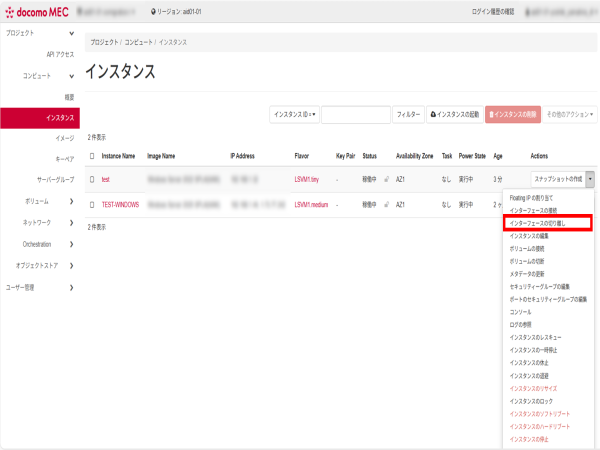Image resolution: width=600 pixels, height=450 pixels.
Task: Open the その他のアクション dropdown
Action: (x=571, y=115)
